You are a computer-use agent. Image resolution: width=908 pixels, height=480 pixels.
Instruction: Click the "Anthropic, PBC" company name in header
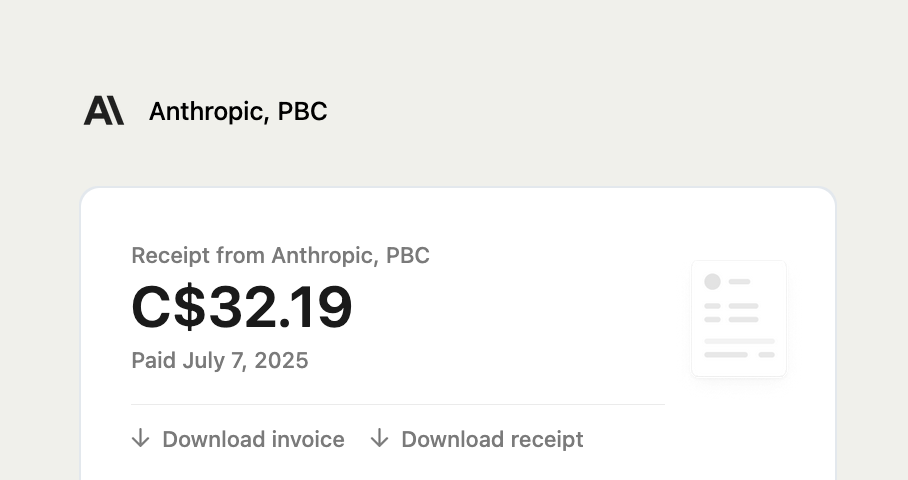click(x=238, y=112)
